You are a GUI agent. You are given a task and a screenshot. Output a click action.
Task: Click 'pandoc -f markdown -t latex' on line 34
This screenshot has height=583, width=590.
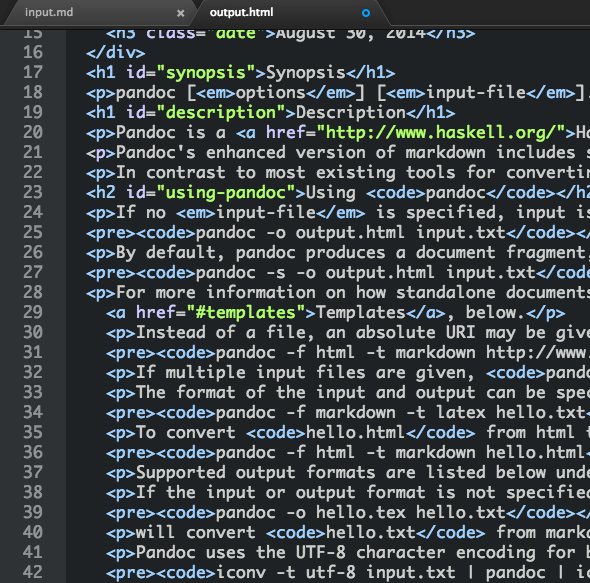click(x=351, y=413)
